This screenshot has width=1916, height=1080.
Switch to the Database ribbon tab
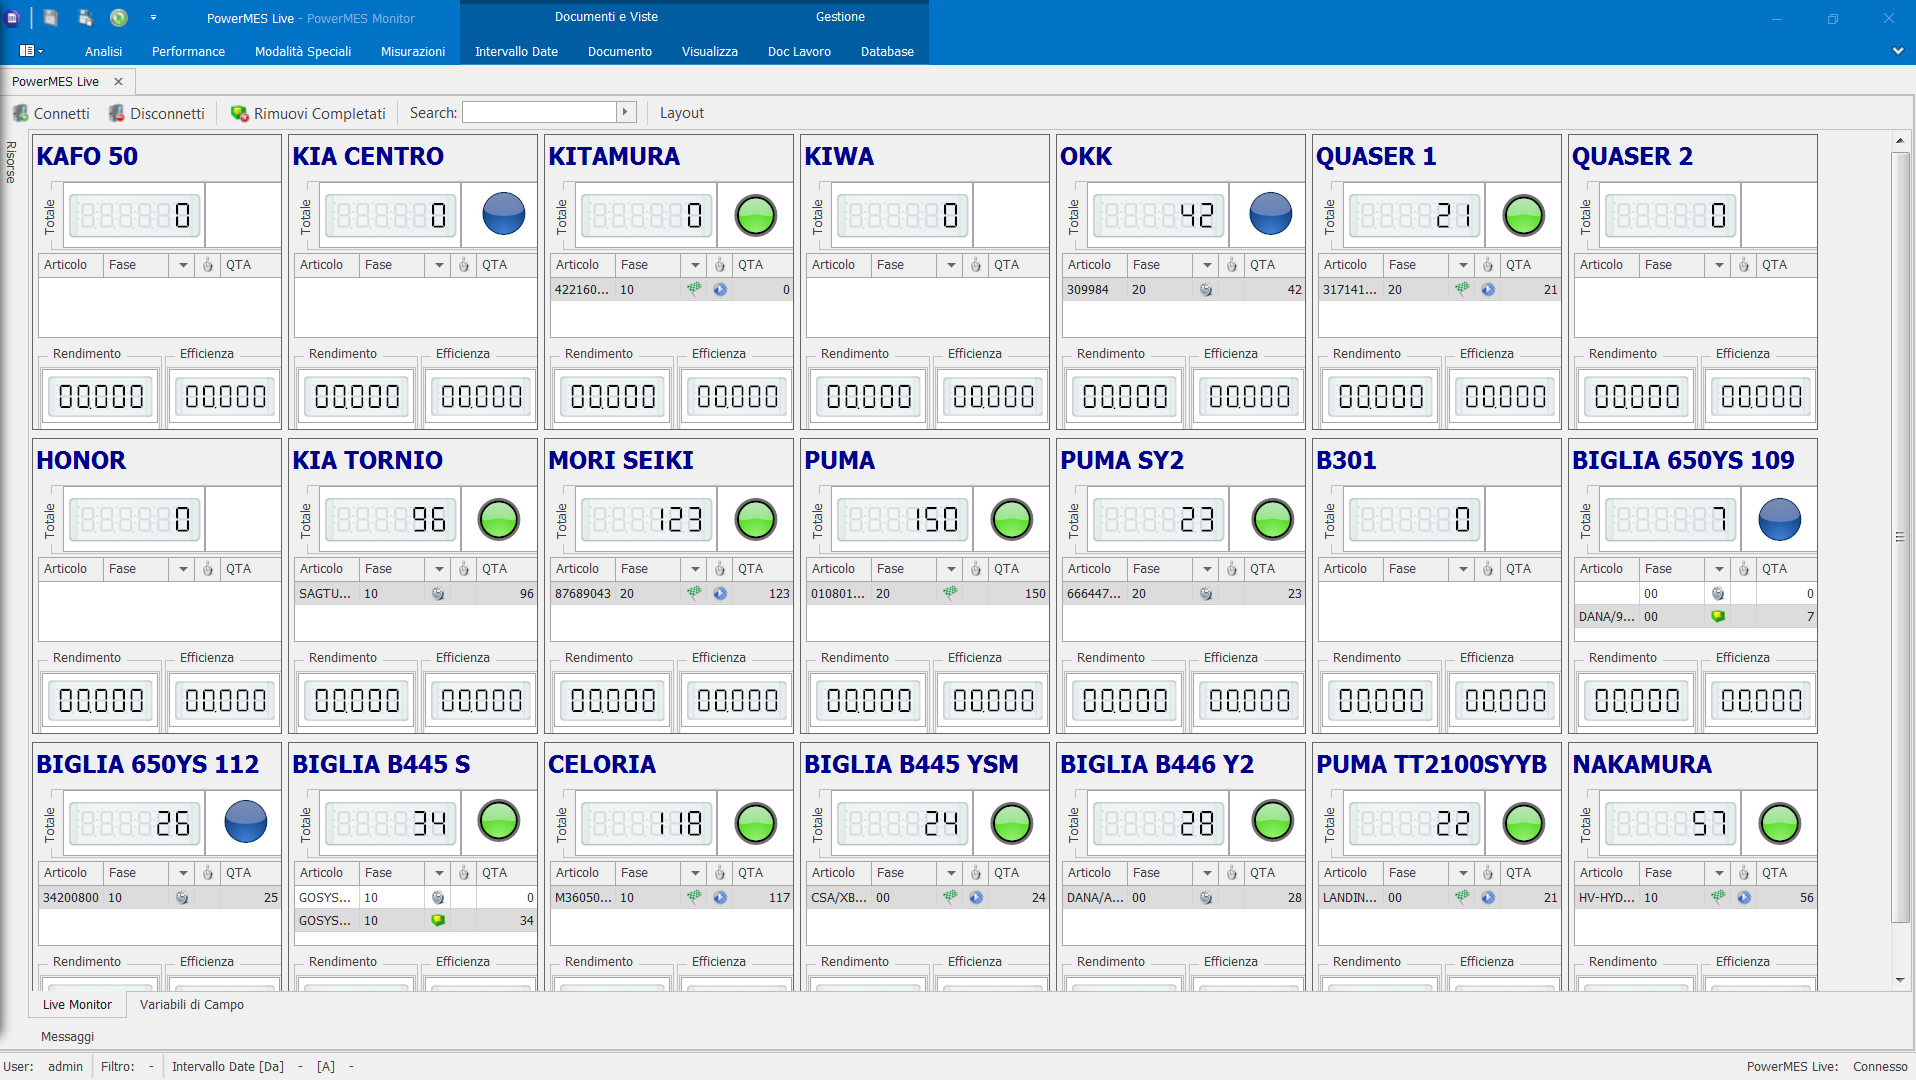point(887,51)
